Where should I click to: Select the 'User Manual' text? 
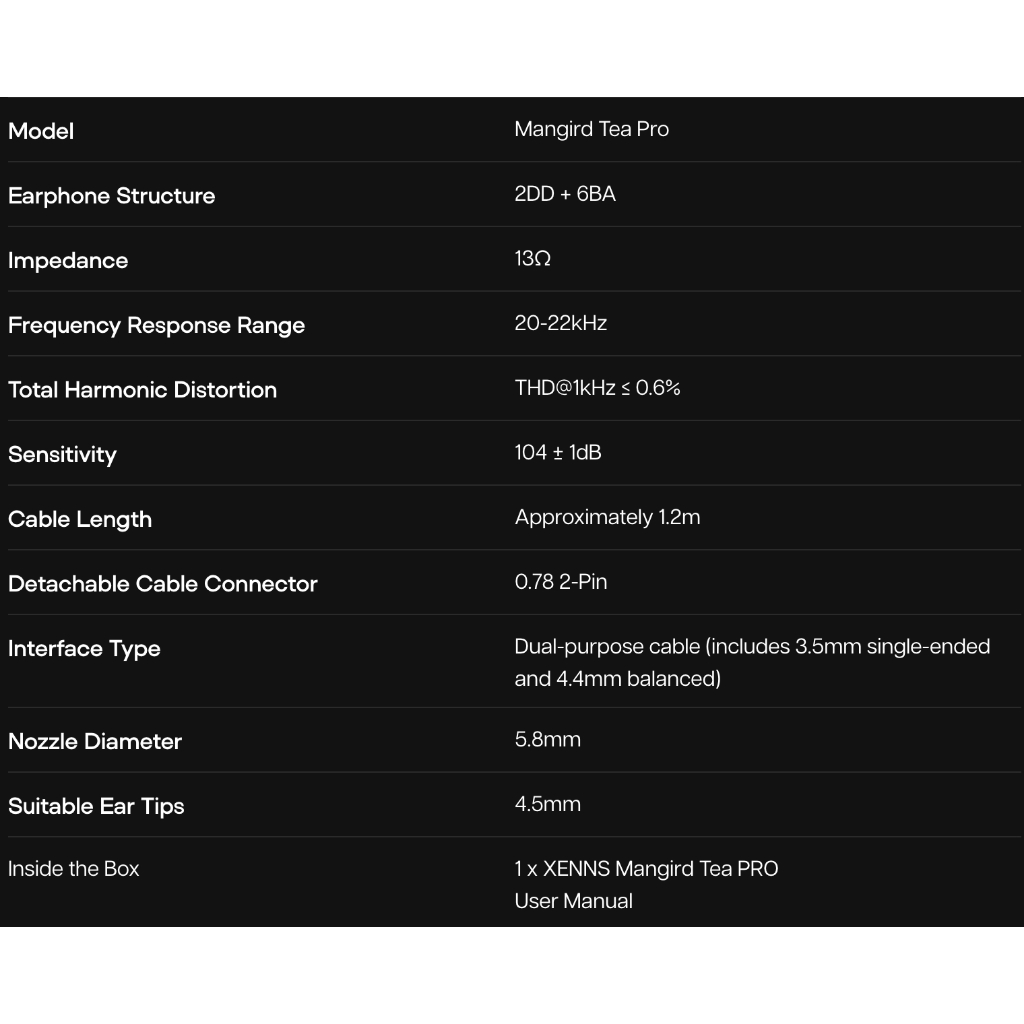[573, 901]
